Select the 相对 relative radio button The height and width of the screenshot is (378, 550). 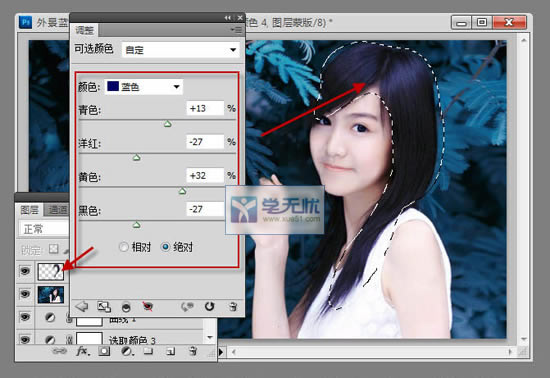point(123,247)
